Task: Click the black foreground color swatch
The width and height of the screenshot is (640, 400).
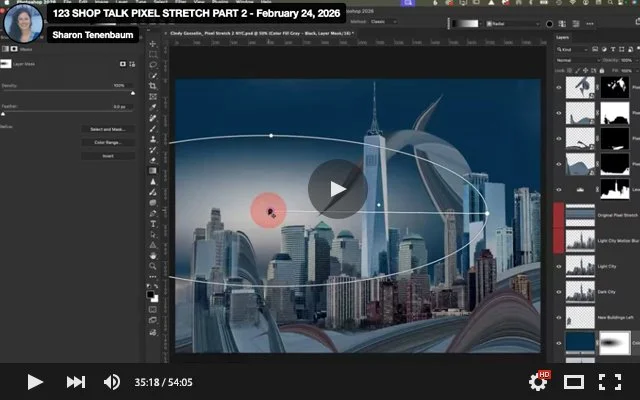Action: click(x=151, y=295)
